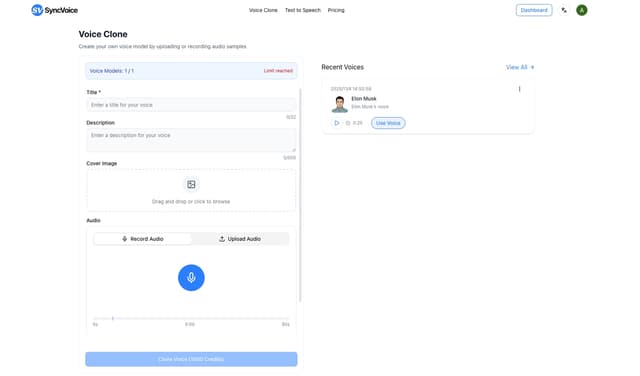Click the audio duration slider track
Viewport: 640px width, 376px height.
(191, 318)
